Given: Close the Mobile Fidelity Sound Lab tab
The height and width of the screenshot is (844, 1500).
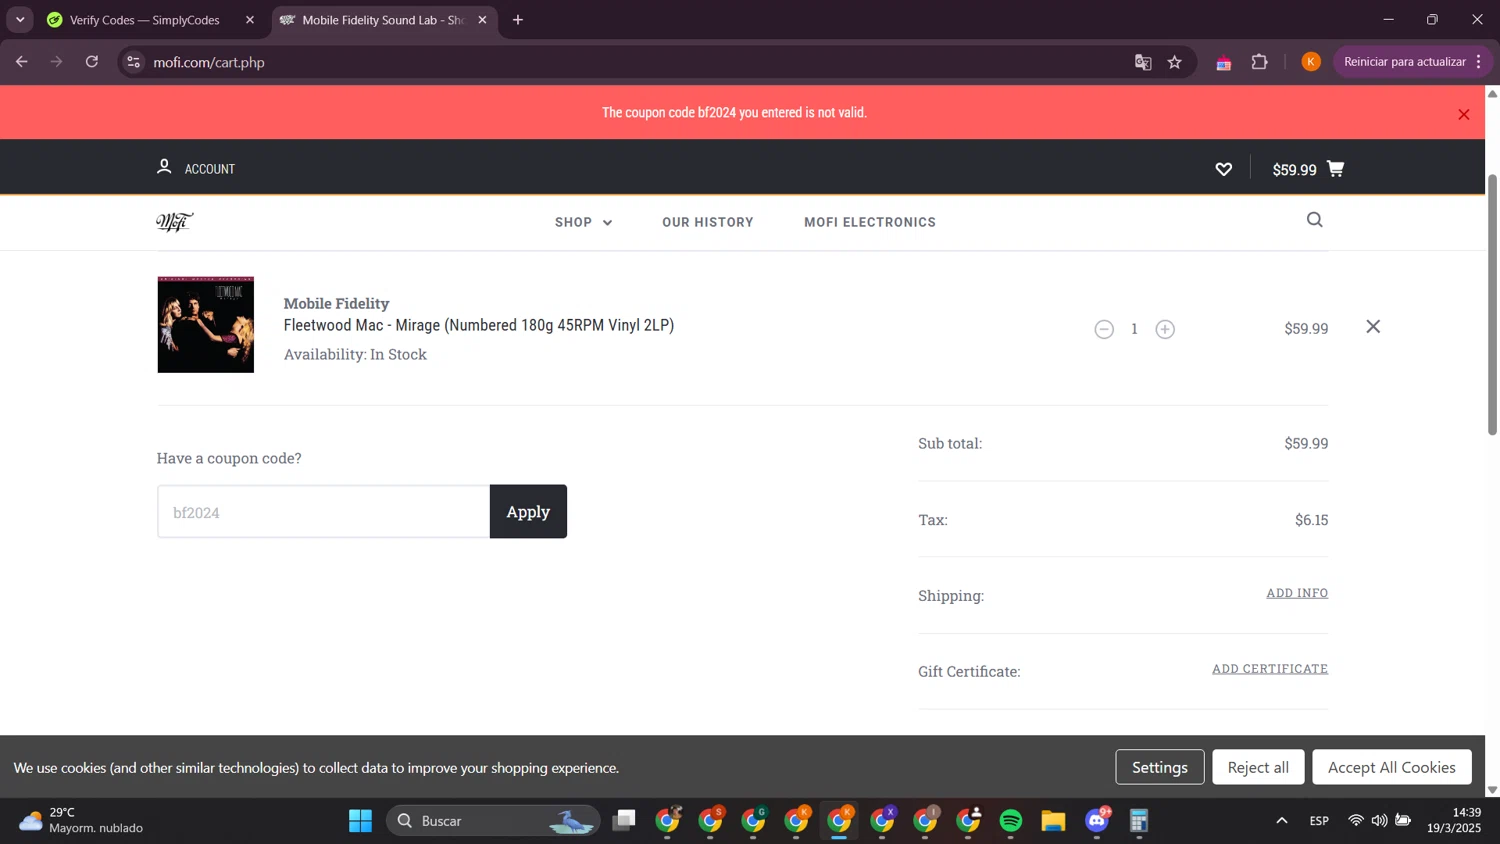Looking at the screenshot, I should pos(482,20).
